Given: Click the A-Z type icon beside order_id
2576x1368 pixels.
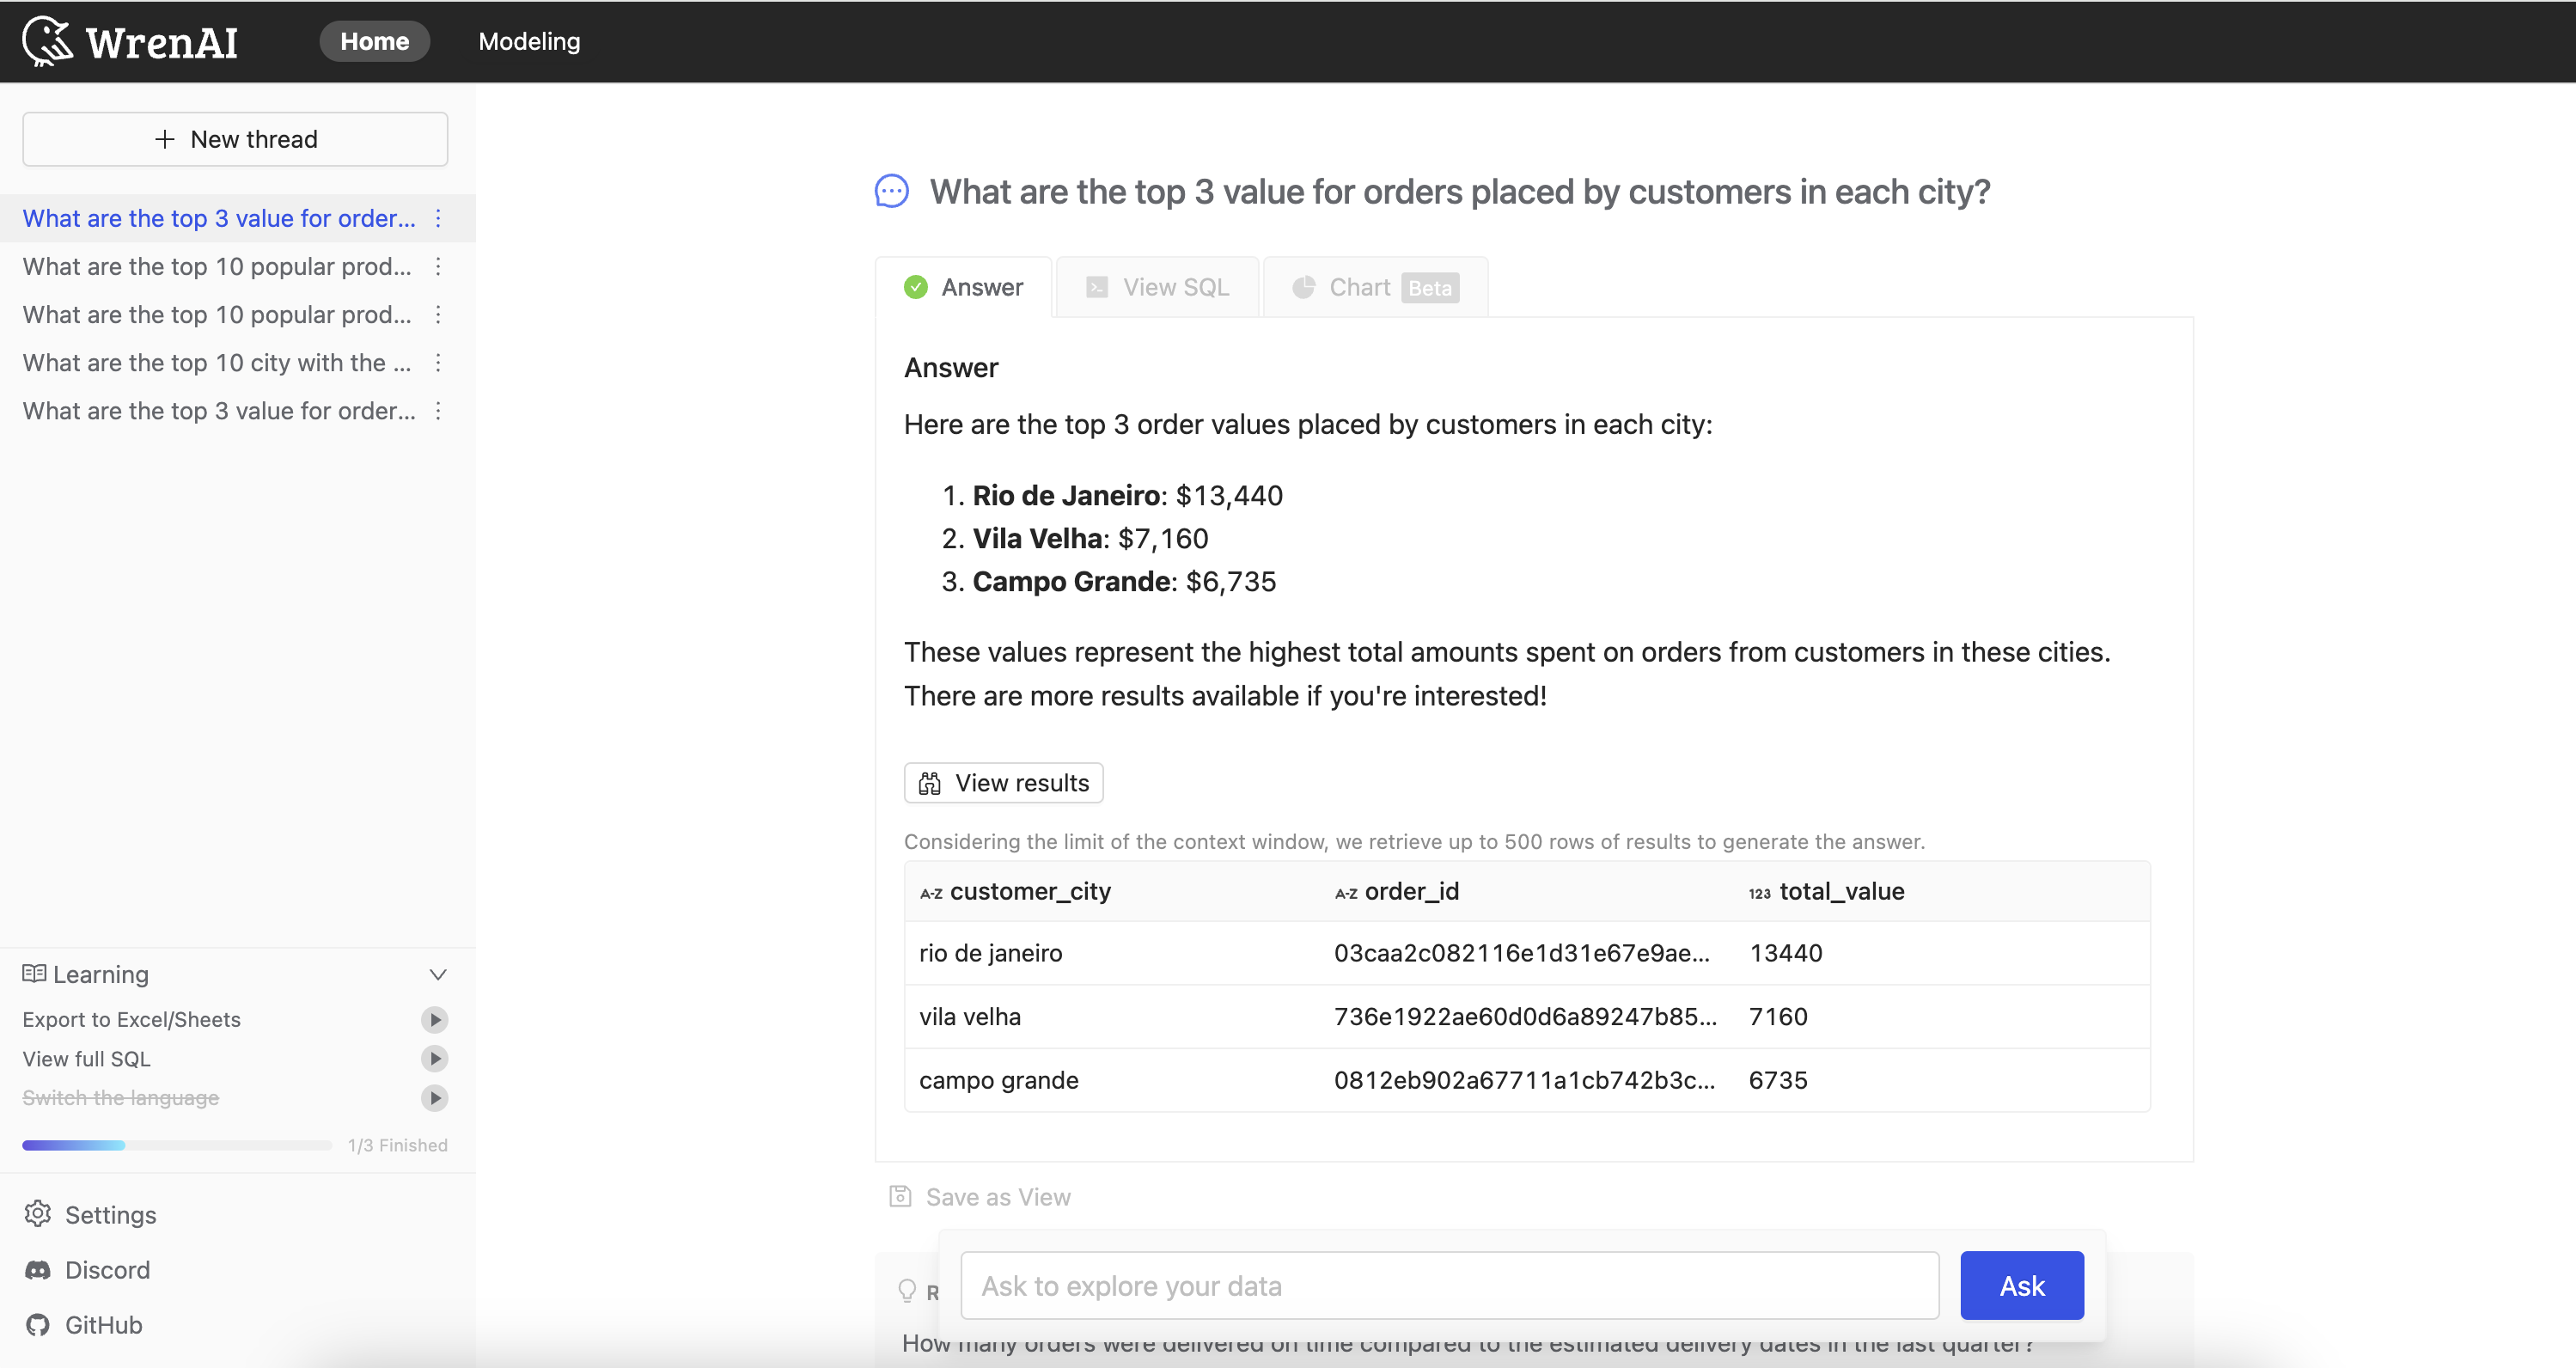Looking at the screenshot, I should [1346, 893].
